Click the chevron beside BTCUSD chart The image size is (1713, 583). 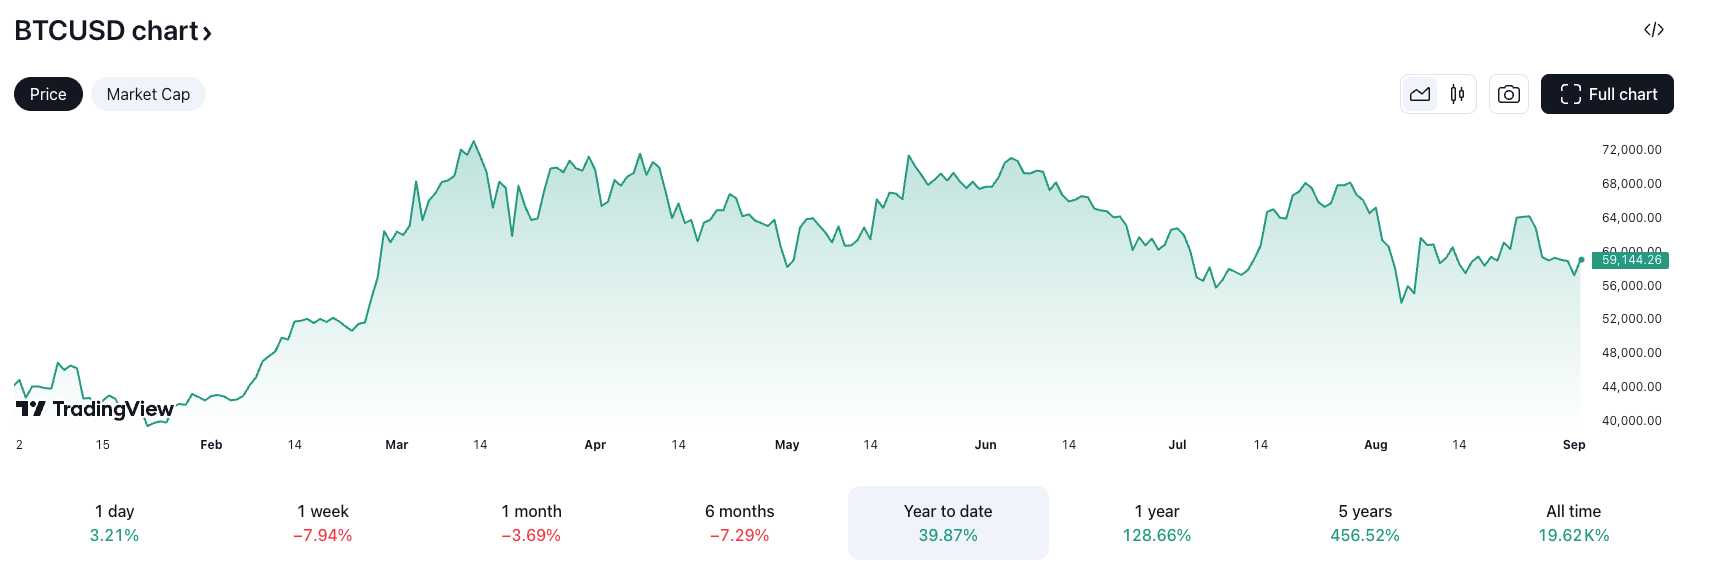pos(207,33)
